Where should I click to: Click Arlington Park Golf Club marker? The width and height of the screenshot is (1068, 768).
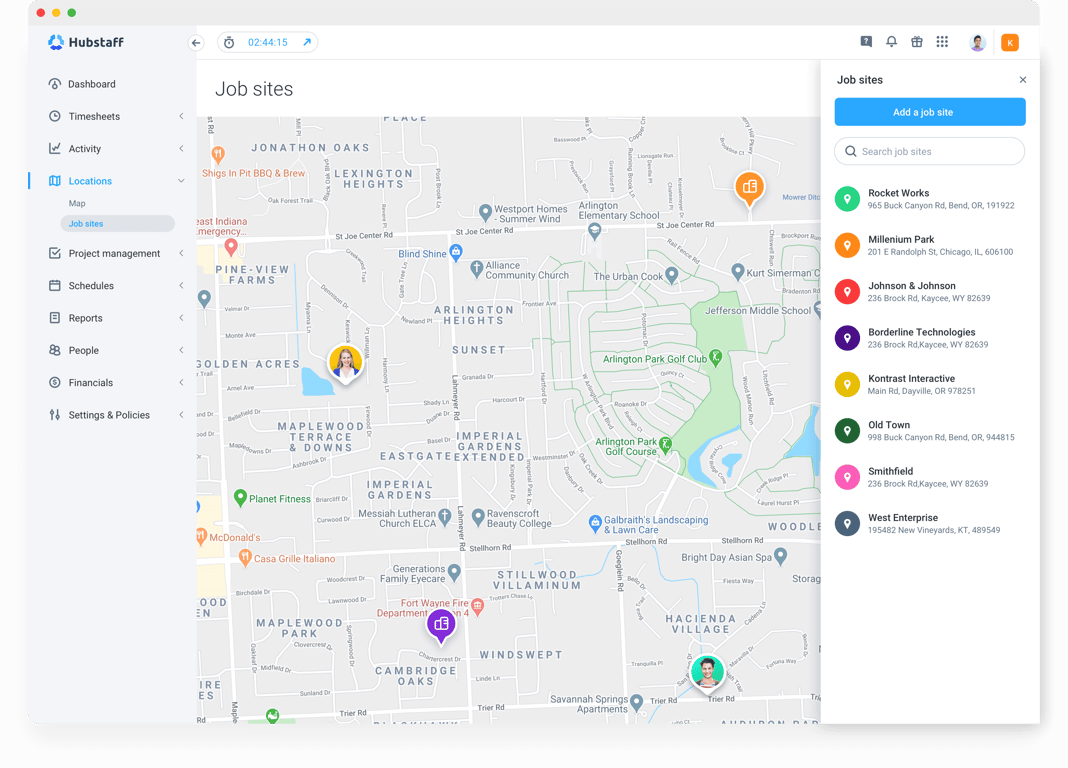pyautogui.click(x=715, y=357)
